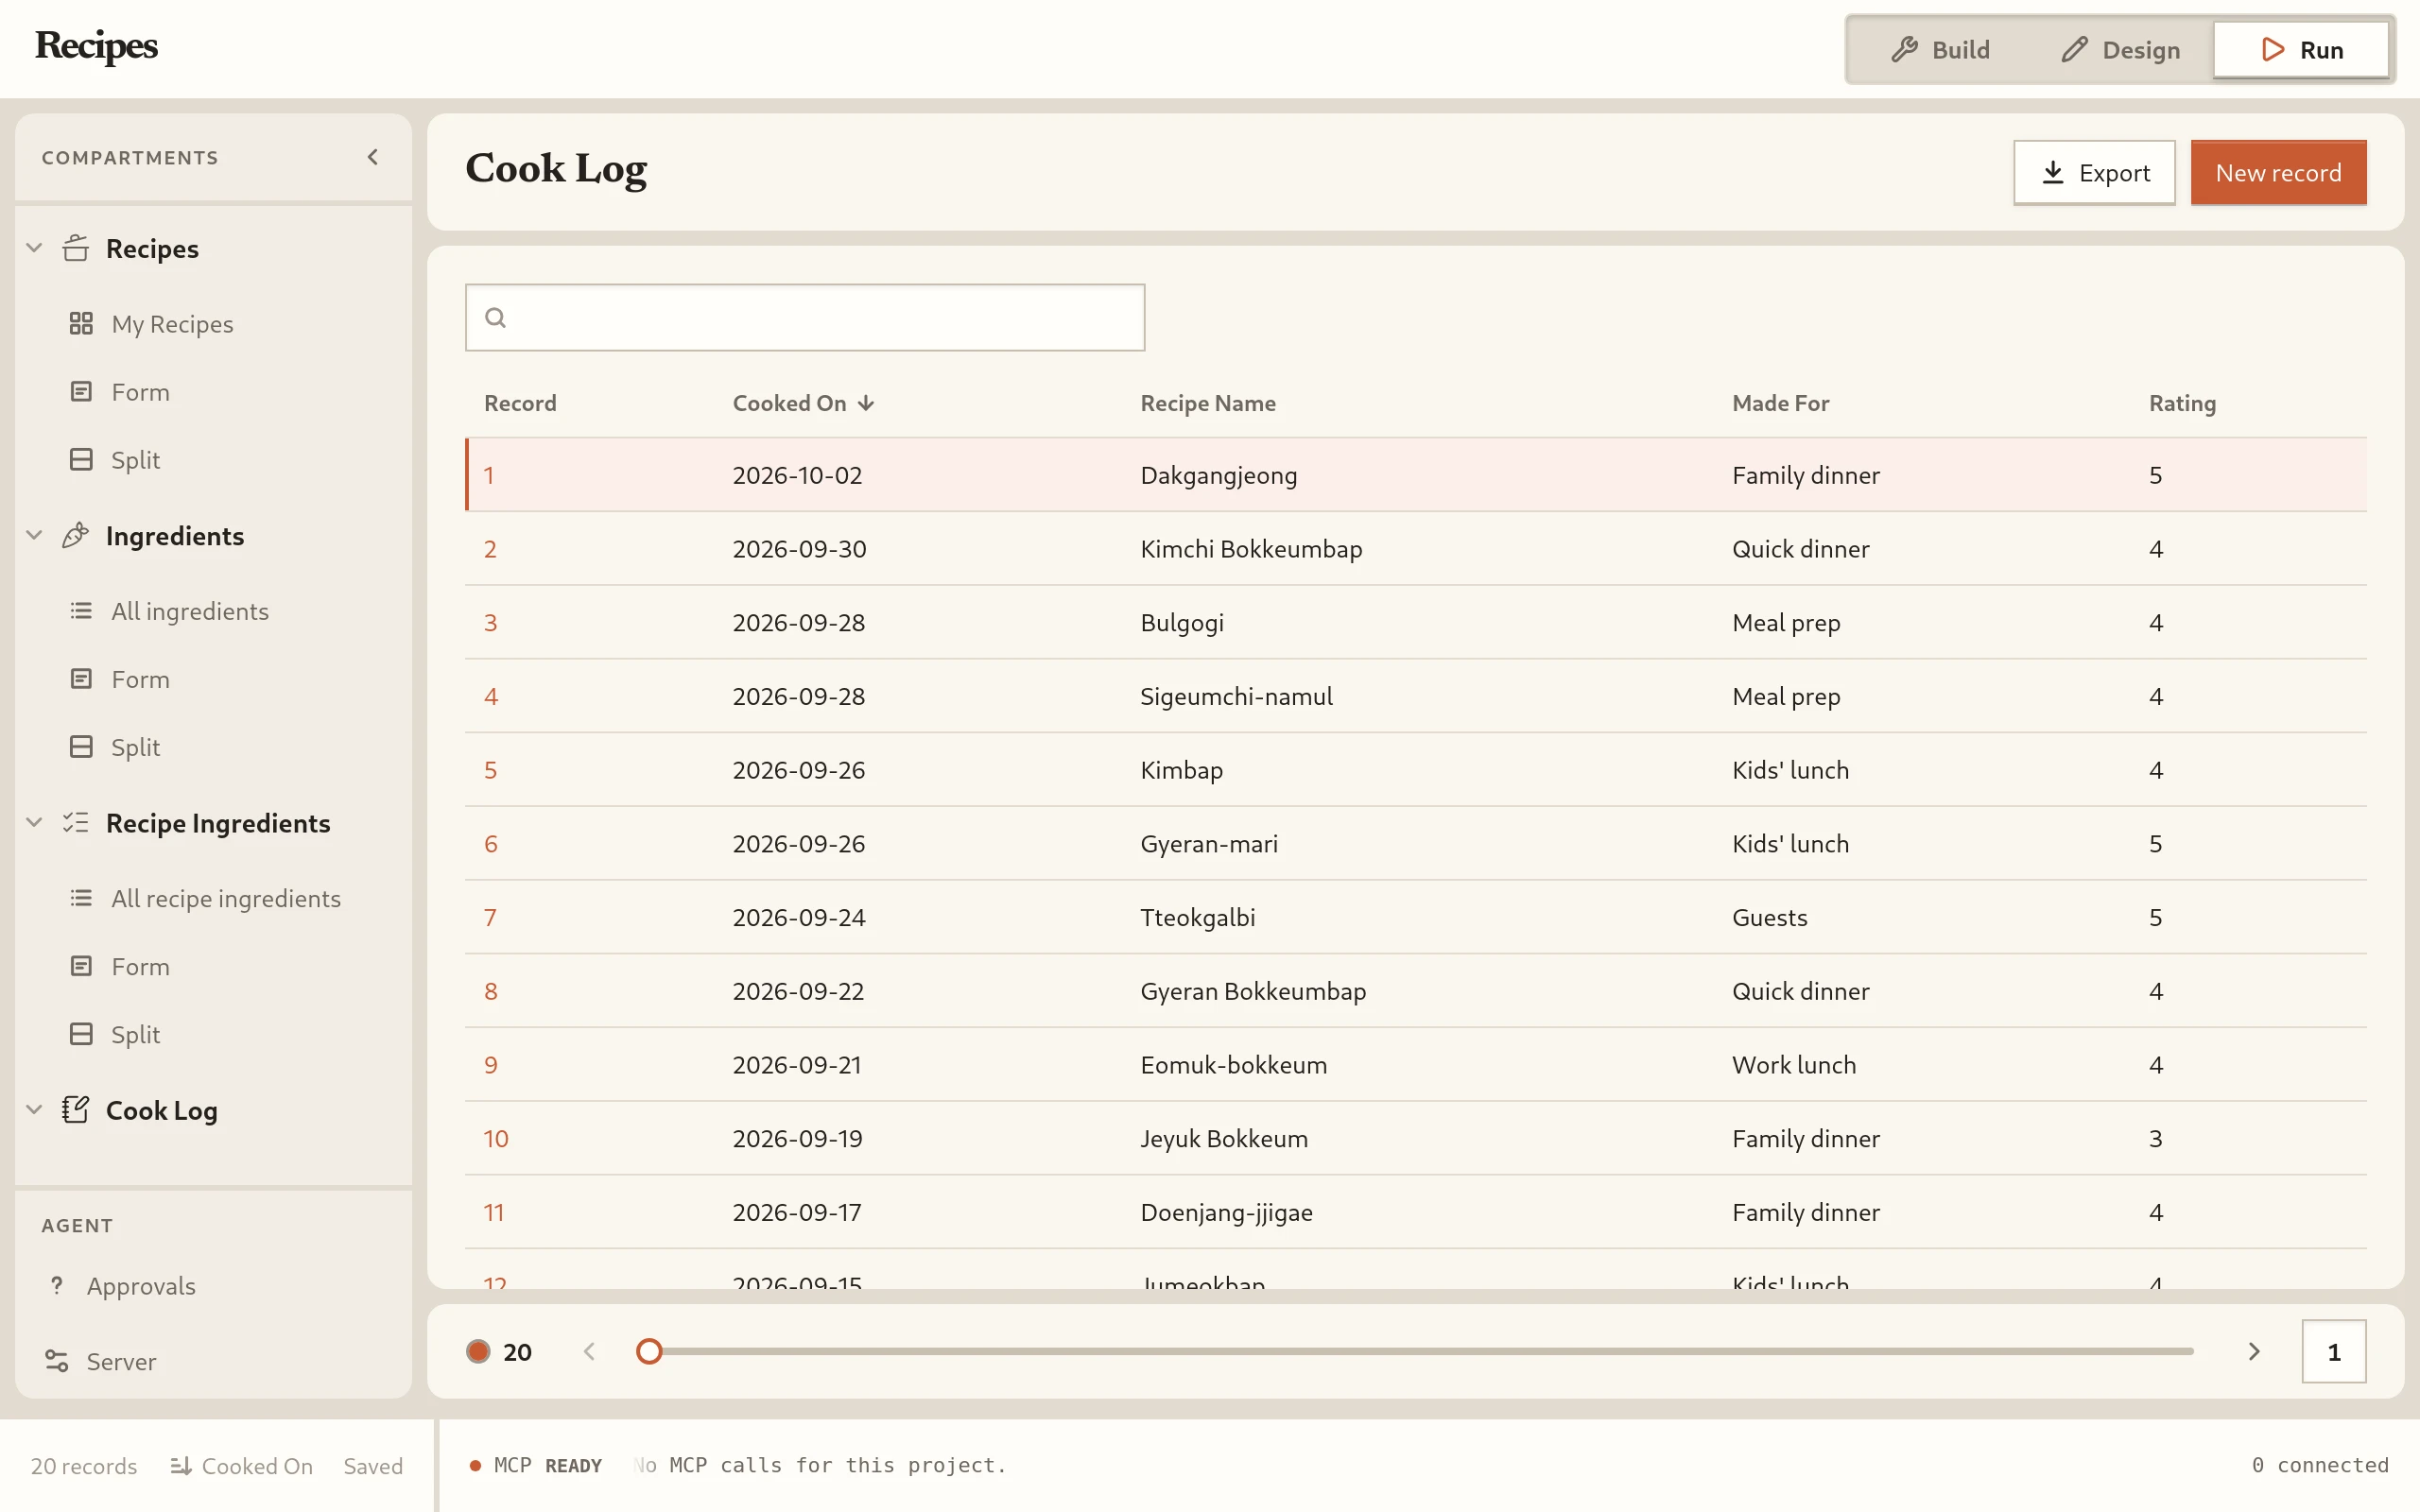Open Form under Recipes
The height and width of the screenshot is (1512, 2420).
pos(119,392)
